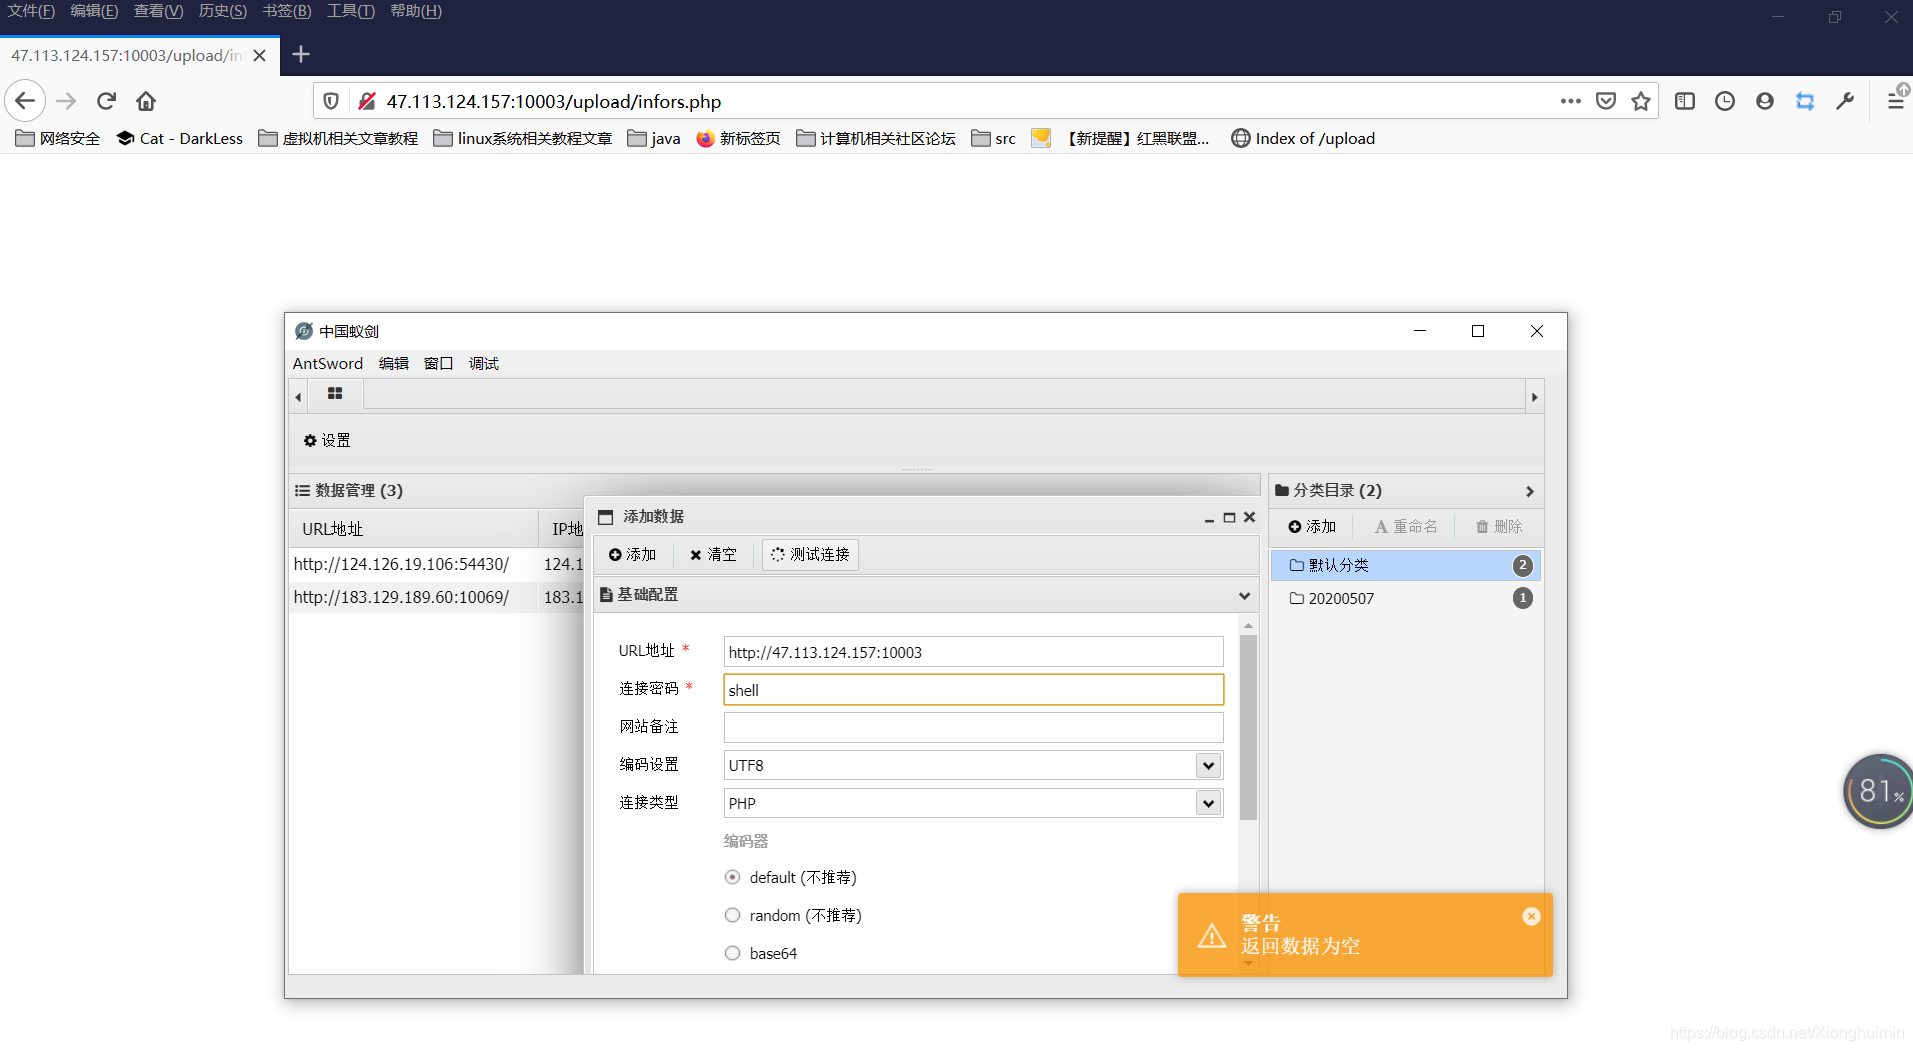This screenshot has height=1051, width=1913.
Task: Collapse the 基础配置 section
Action: 1244,595
